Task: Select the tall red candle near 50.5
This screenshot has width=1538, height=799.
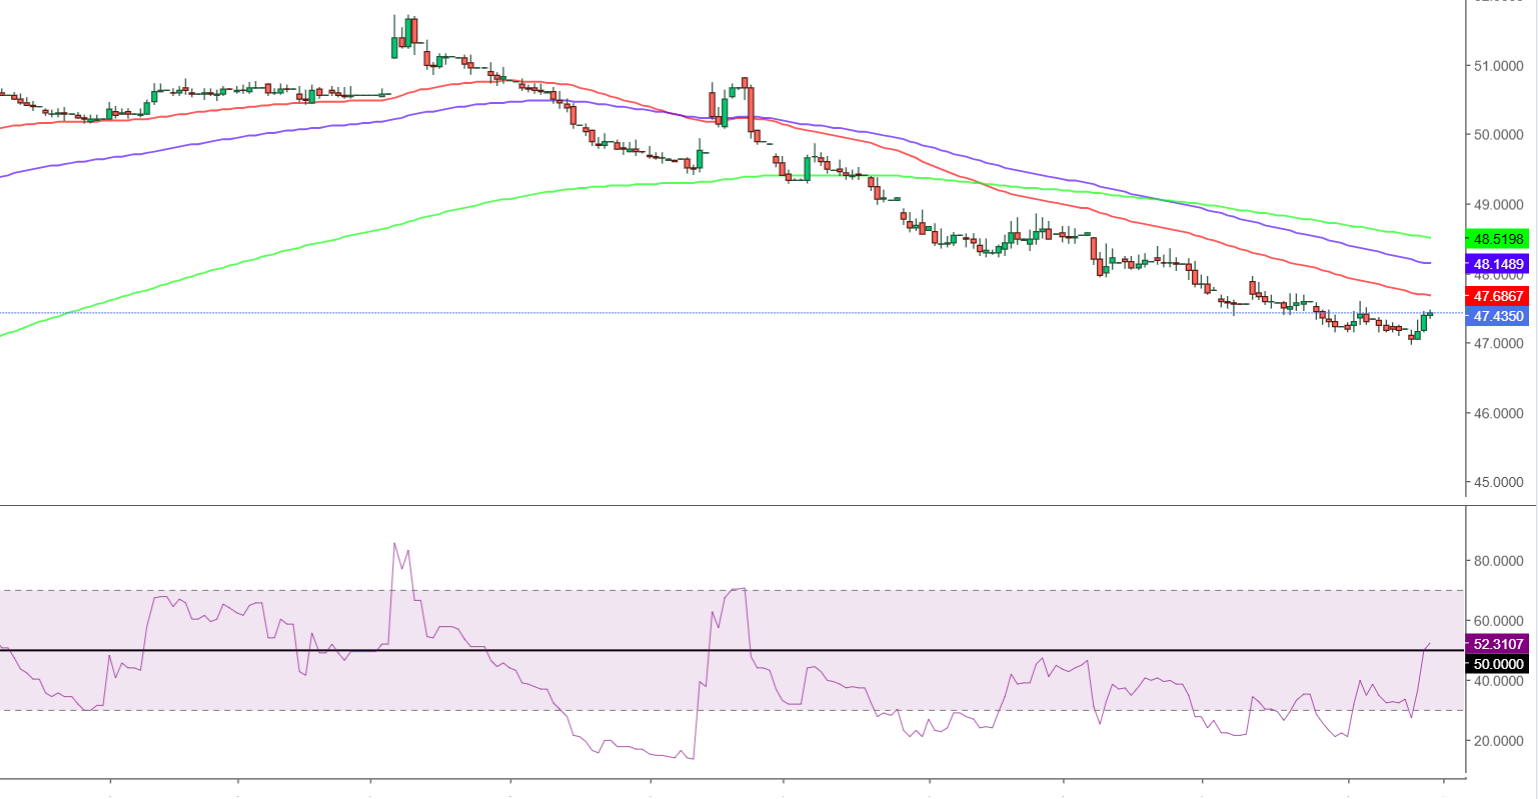Action: tap(750, 108)
